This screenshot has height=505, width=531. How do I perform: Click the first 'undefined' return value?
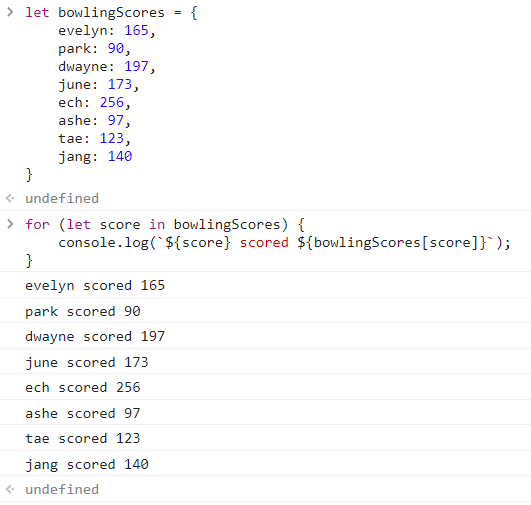62,198
